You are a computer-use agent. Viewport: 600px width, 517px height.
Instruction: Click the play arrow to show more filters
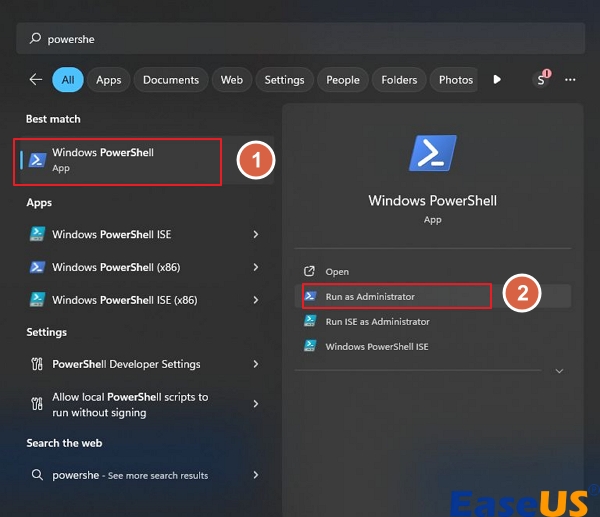tap(498, 80)
